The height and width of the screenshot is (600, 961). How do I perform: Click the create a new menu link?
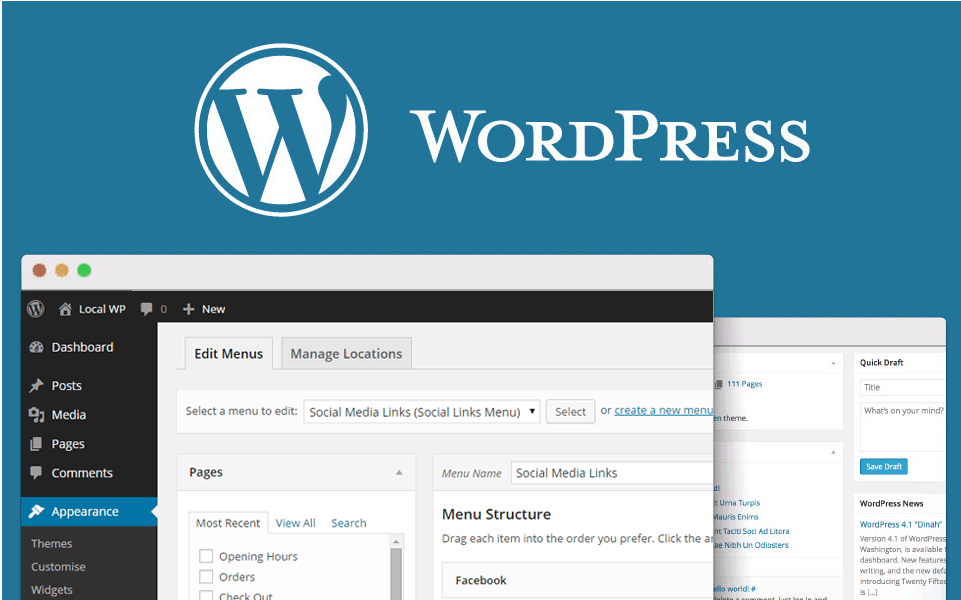point(663,411)
